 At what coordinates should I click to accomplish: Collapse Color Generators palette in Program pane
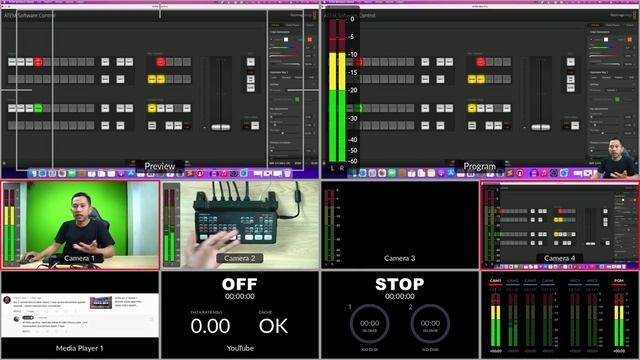pyautogui.click(x=600, y=32)
